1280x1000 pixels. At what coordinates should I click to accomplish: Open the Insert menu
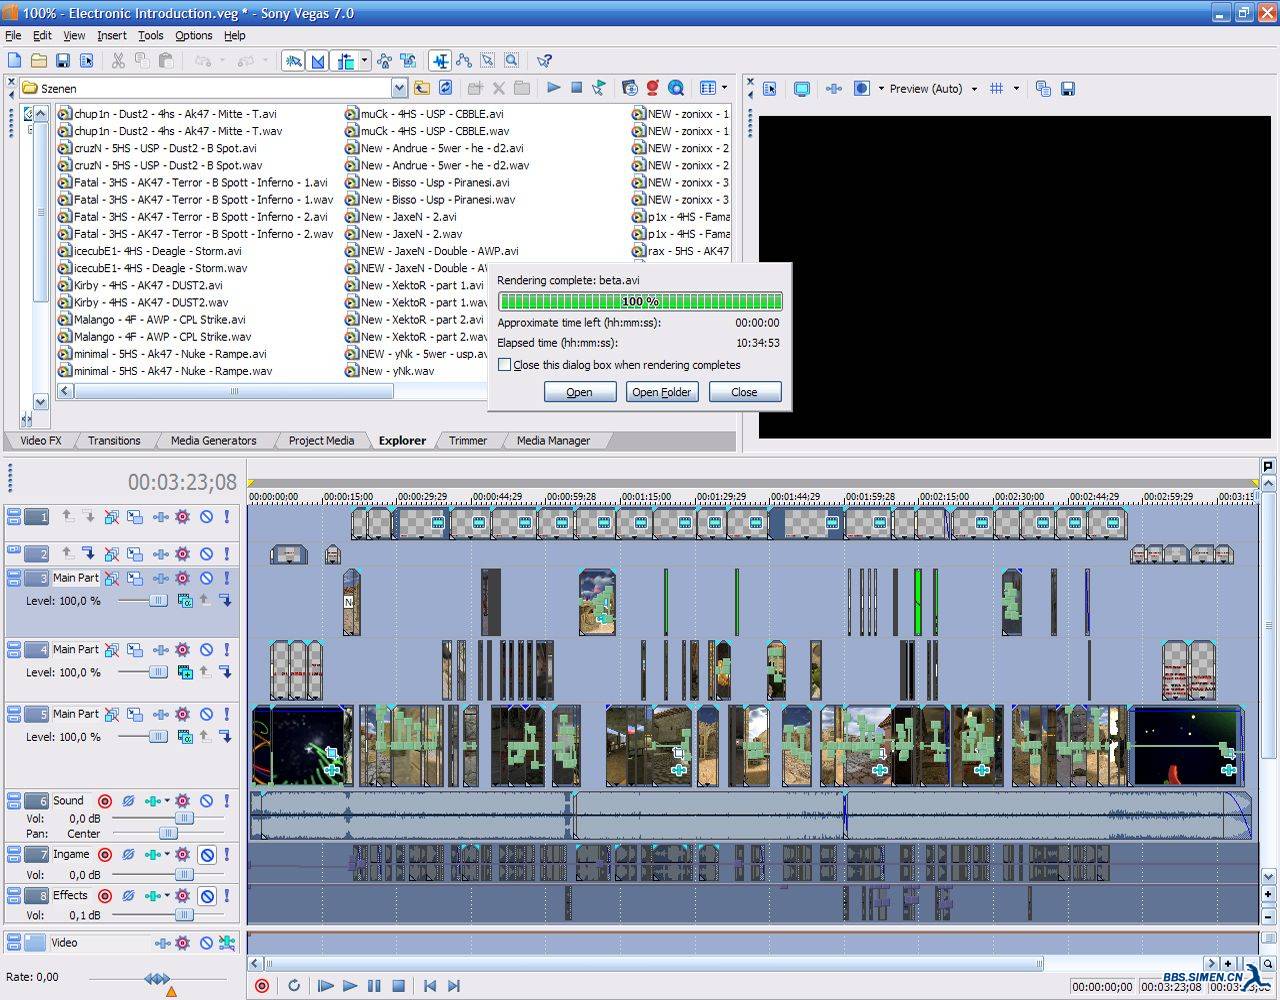(111, 35)
